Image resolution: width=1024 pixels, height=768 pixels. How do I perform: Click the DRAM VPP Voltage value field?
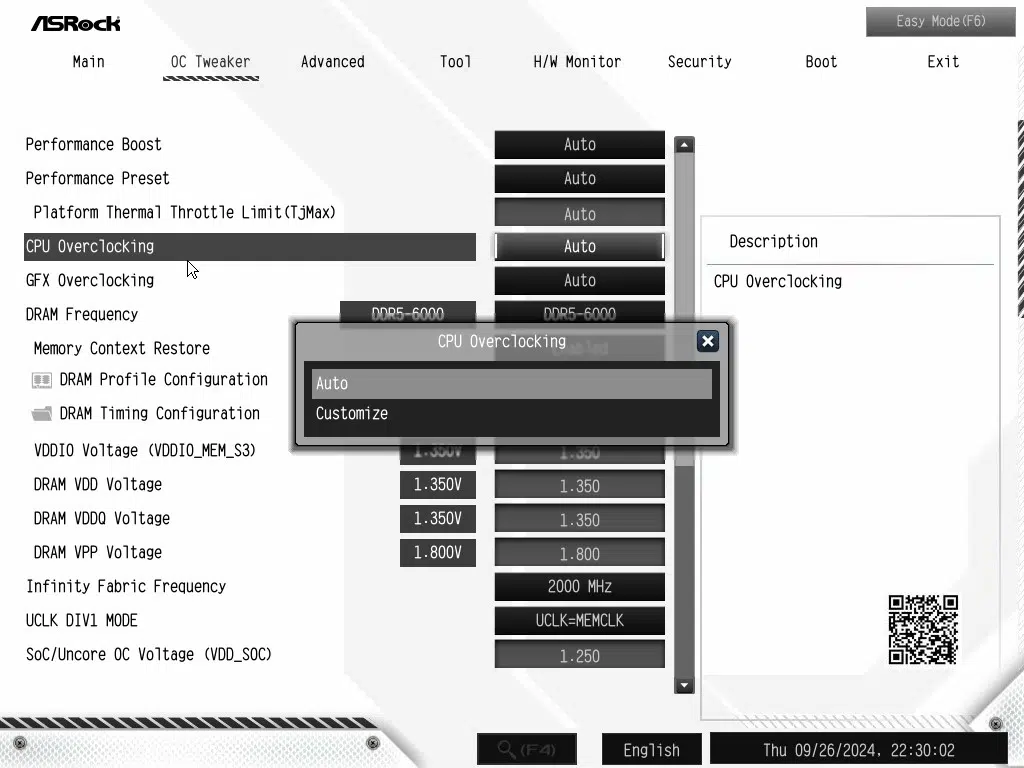pos(579,553)
